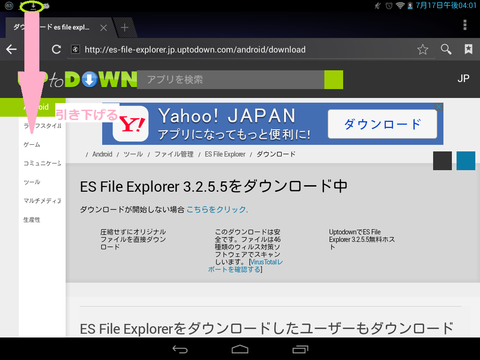Open the ES File Explorer breadcrumb link

point(225,154)
